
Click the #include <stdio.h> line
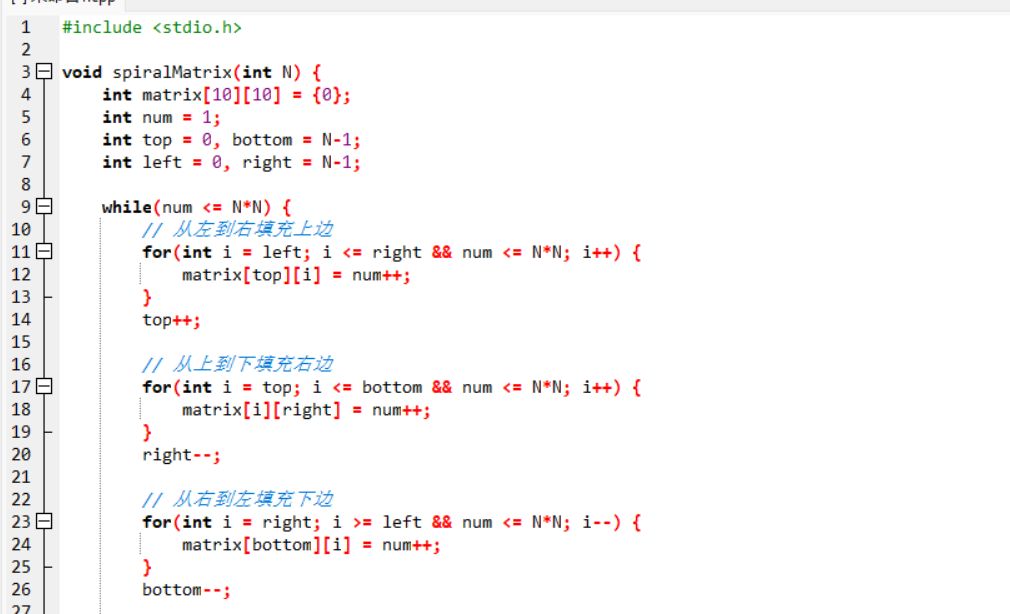pos(152,28)
